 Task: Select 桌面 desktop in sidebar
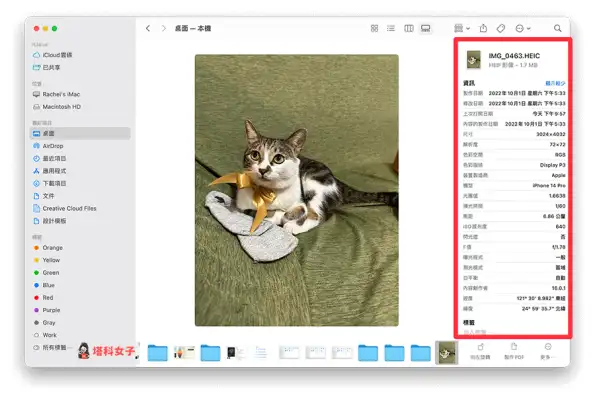[80, 133]
